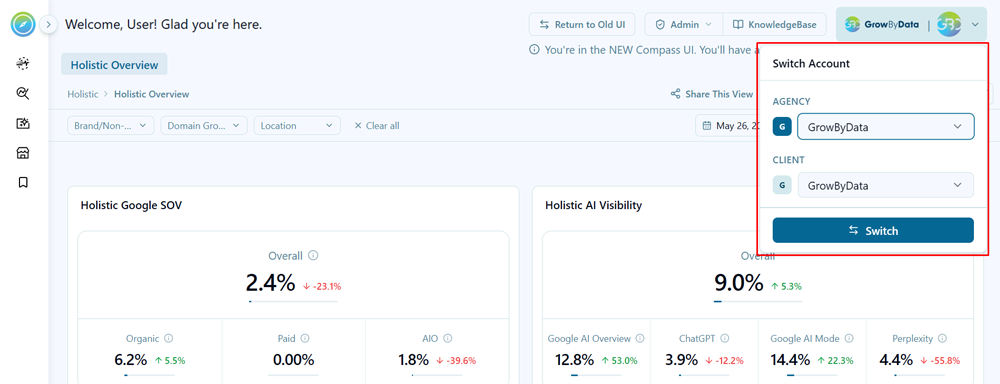Open the bookmark sidebar icon
This screenshot has height=384, width=1000.
click(x=23, y=182)
